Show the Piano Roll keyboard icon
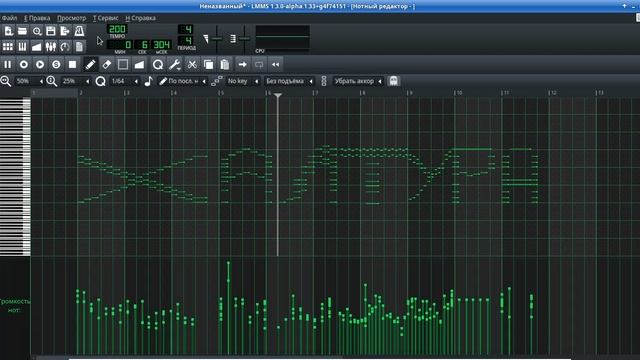640x360 pixels. tap(22, 47)
